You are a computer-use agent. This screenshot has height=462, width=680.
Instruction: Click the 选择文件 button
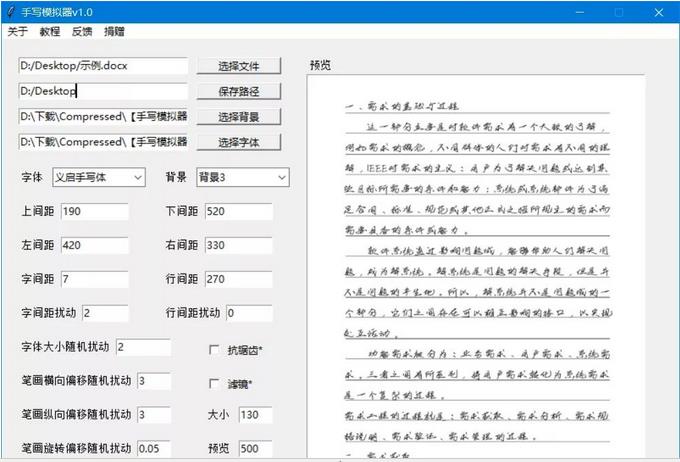point(239,66)
